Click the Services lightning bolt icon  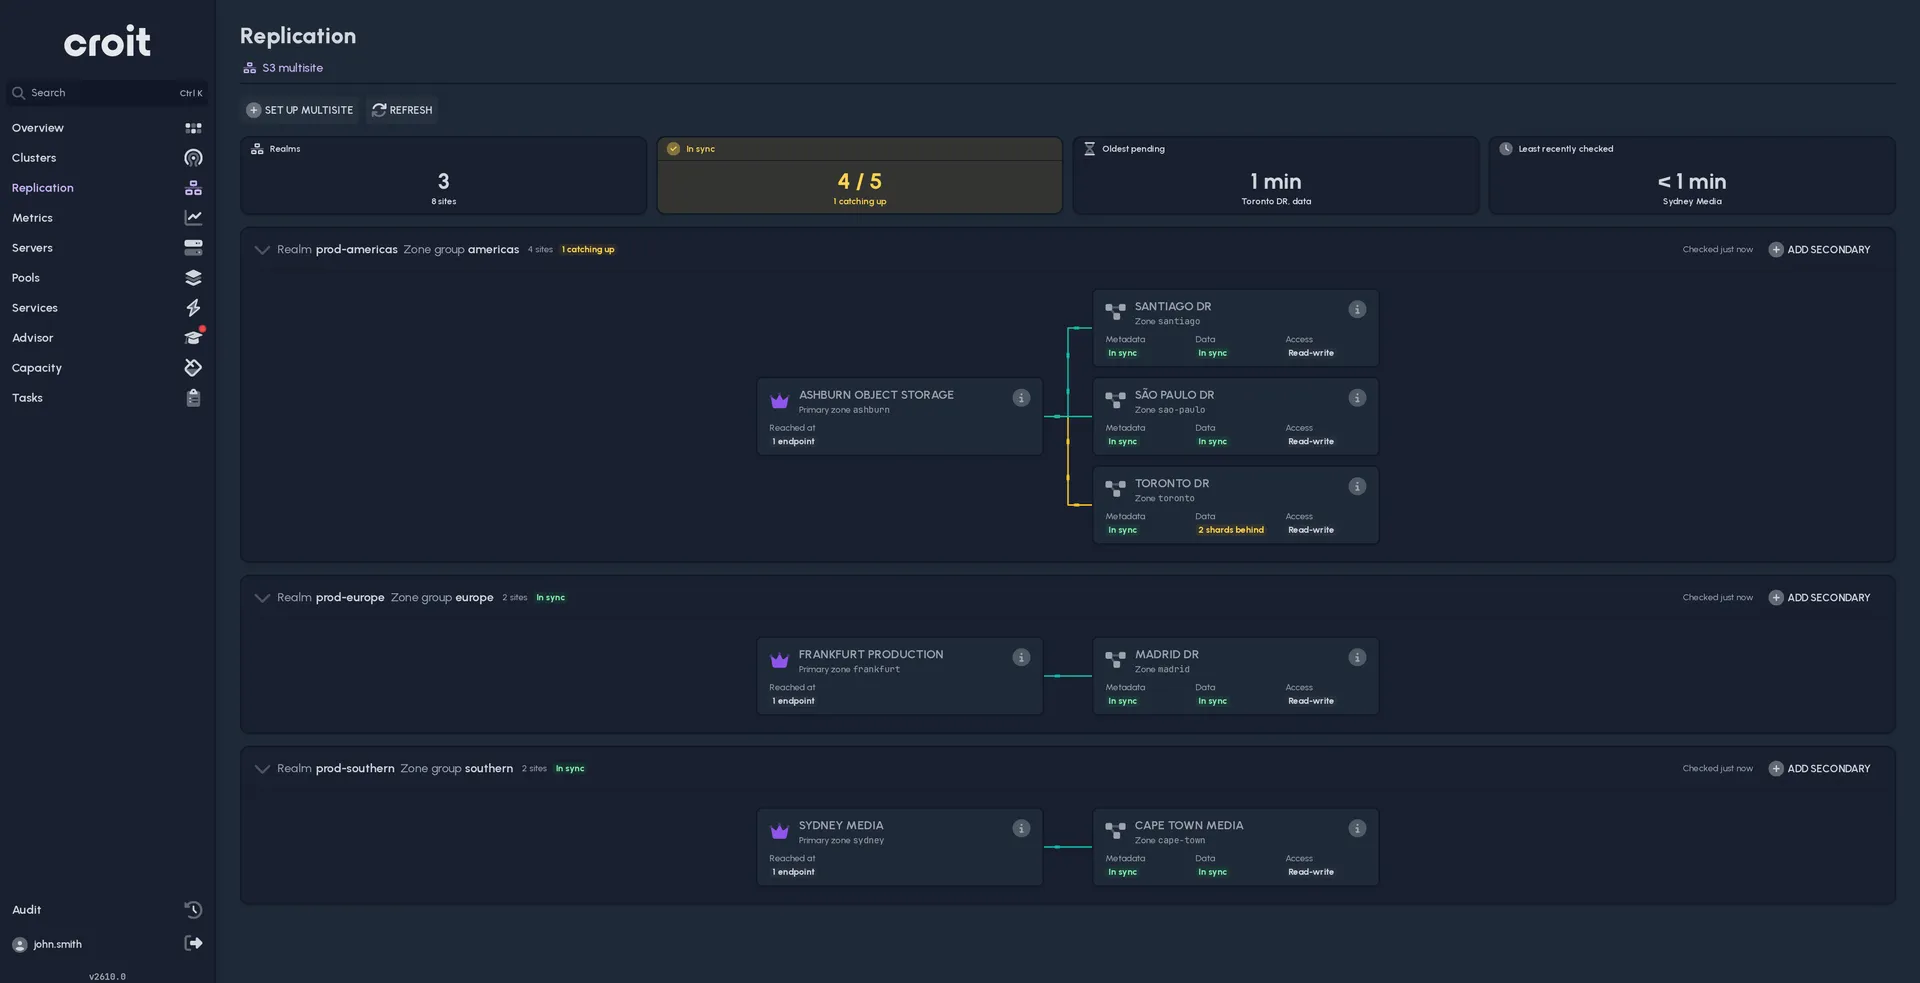click(194, 308)
